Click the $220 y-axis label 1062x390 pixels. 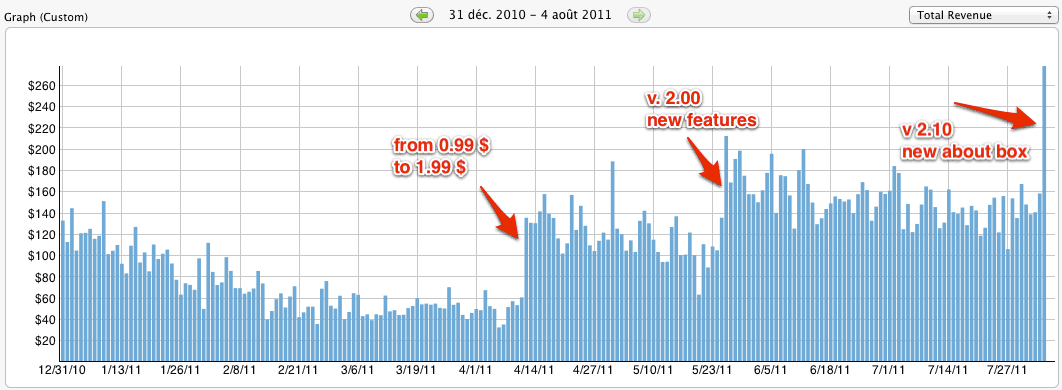pos(41,128)
